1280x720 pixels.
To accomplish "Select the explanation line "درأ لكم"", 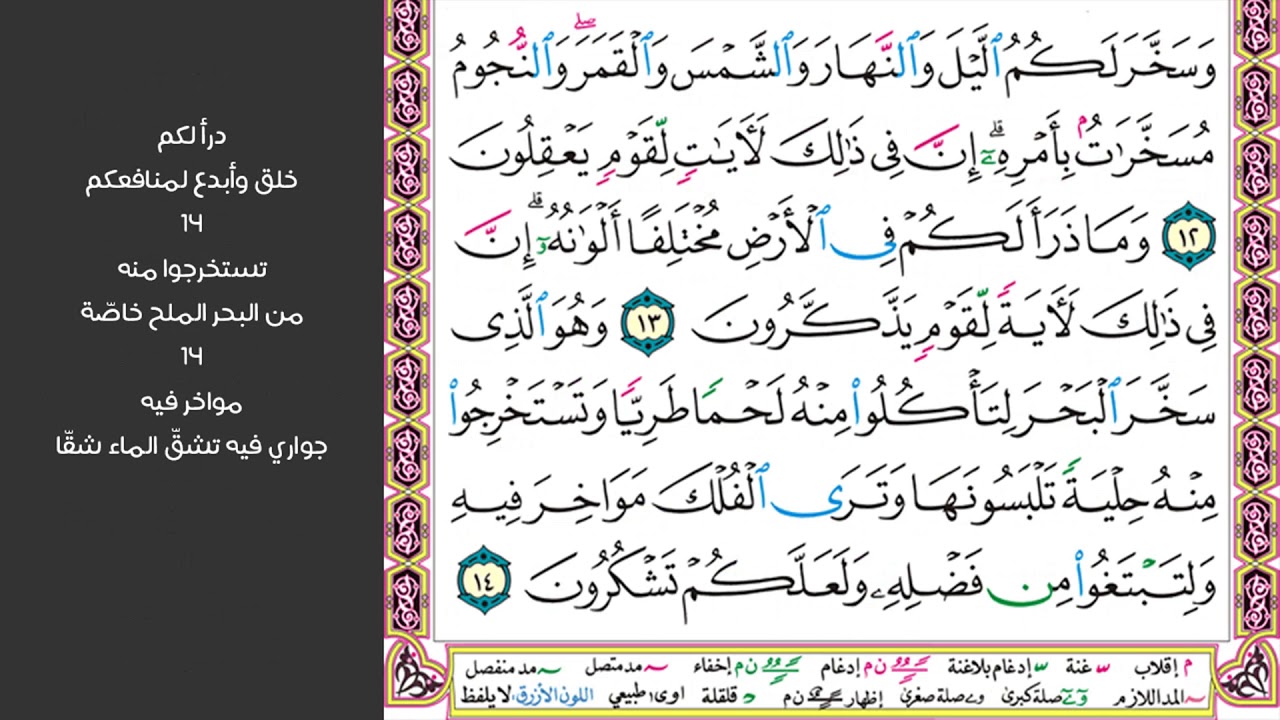I will (193, 136).
